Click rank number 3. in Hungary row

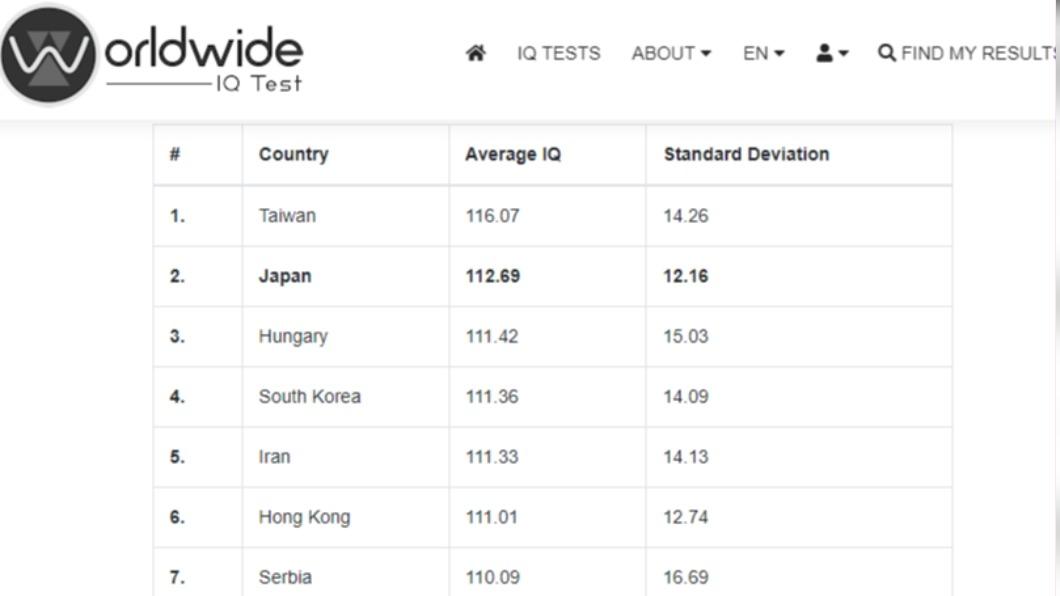coord(177,337)
